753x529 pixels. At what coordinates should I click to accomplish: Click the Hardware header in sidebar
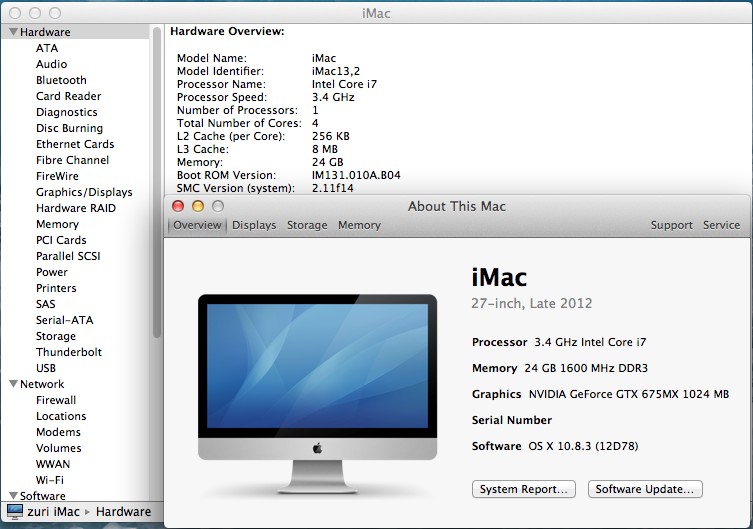point(45,32)
